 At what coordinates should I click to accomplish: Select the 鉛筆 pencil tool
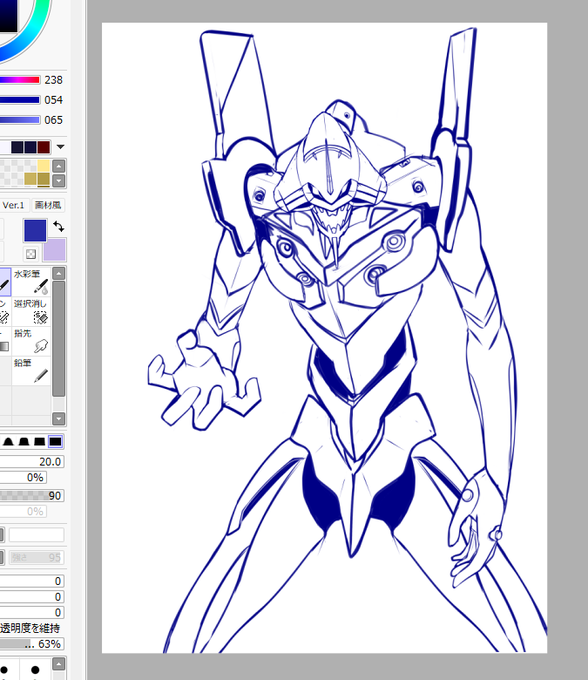[31, 370]
